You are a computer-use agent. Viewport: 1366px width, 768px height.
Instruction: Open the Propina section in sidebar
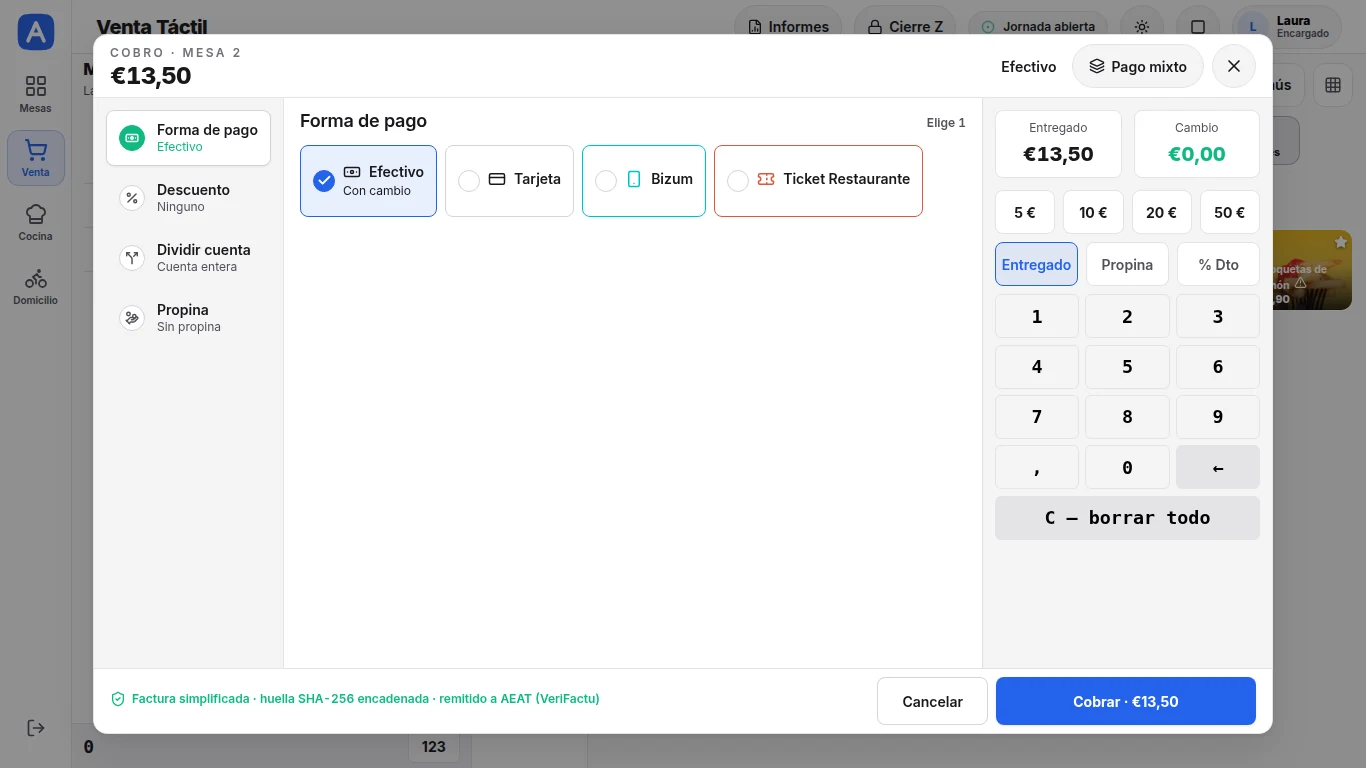pyautogui.click(x=188, y=318)
